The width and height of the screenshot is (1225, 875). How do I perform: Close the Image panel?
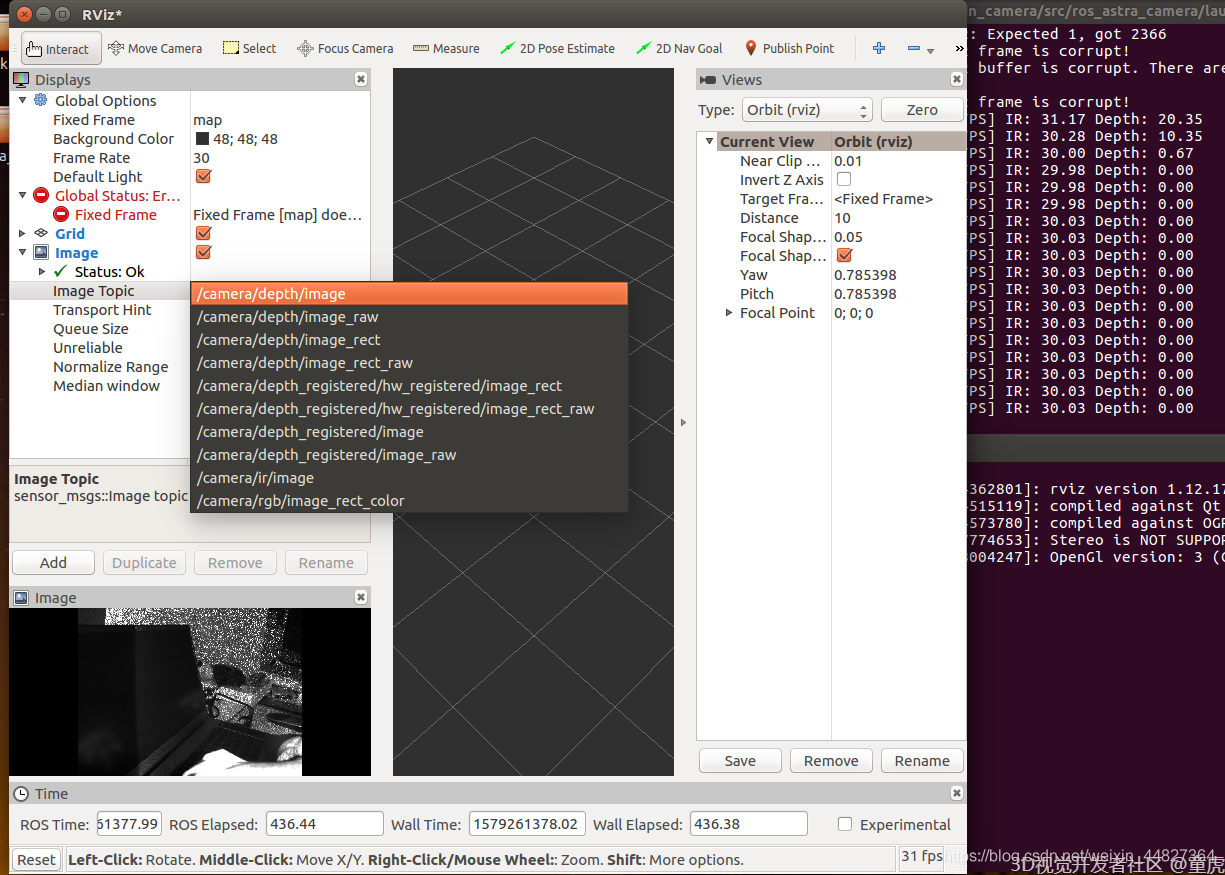361,597
